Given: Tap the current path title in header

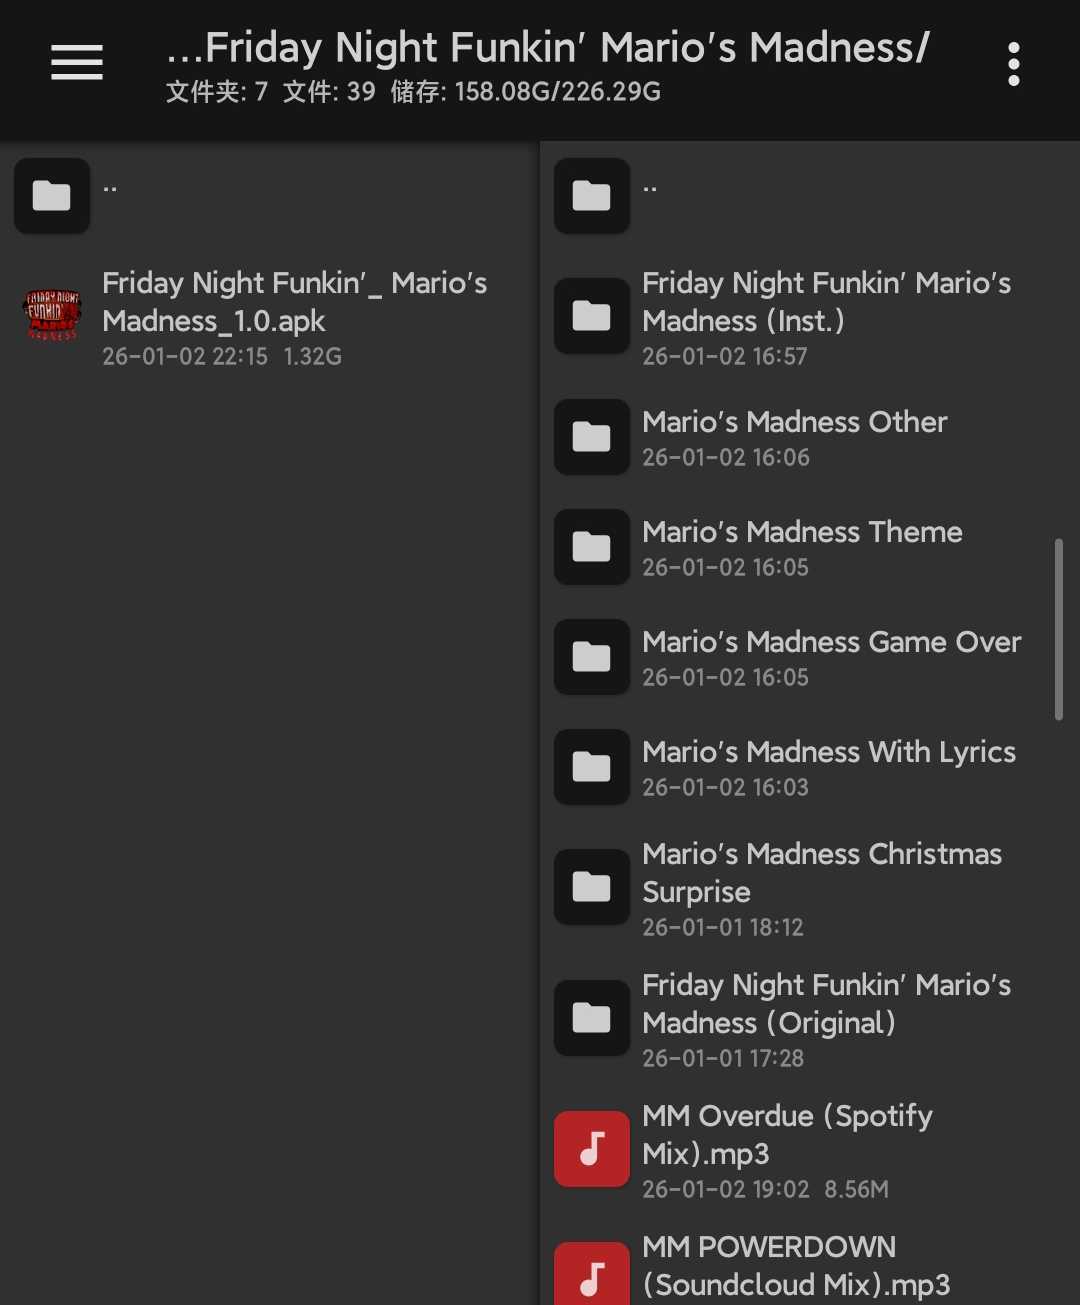Looking at the screenshot, I should coord(548,48).
